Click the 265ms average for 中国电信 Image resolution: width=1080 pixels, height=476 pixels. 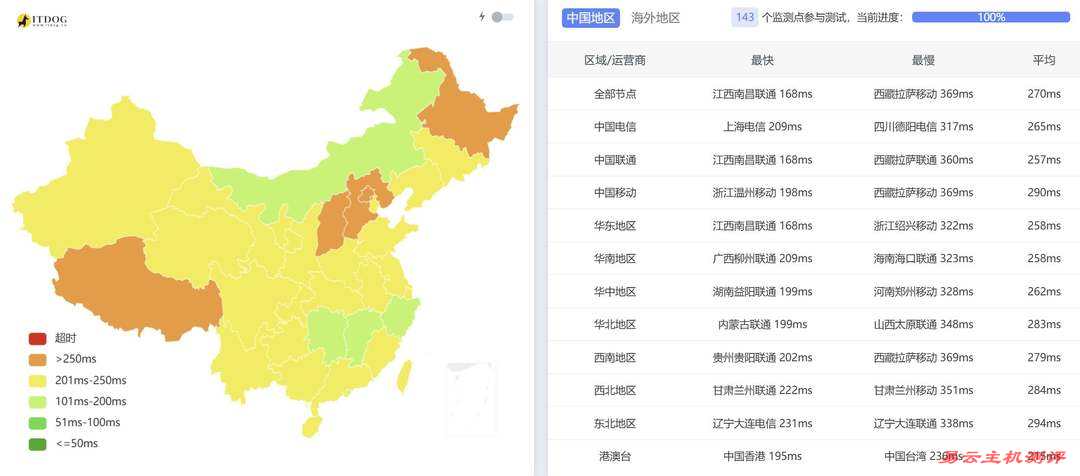[1043, 127]
